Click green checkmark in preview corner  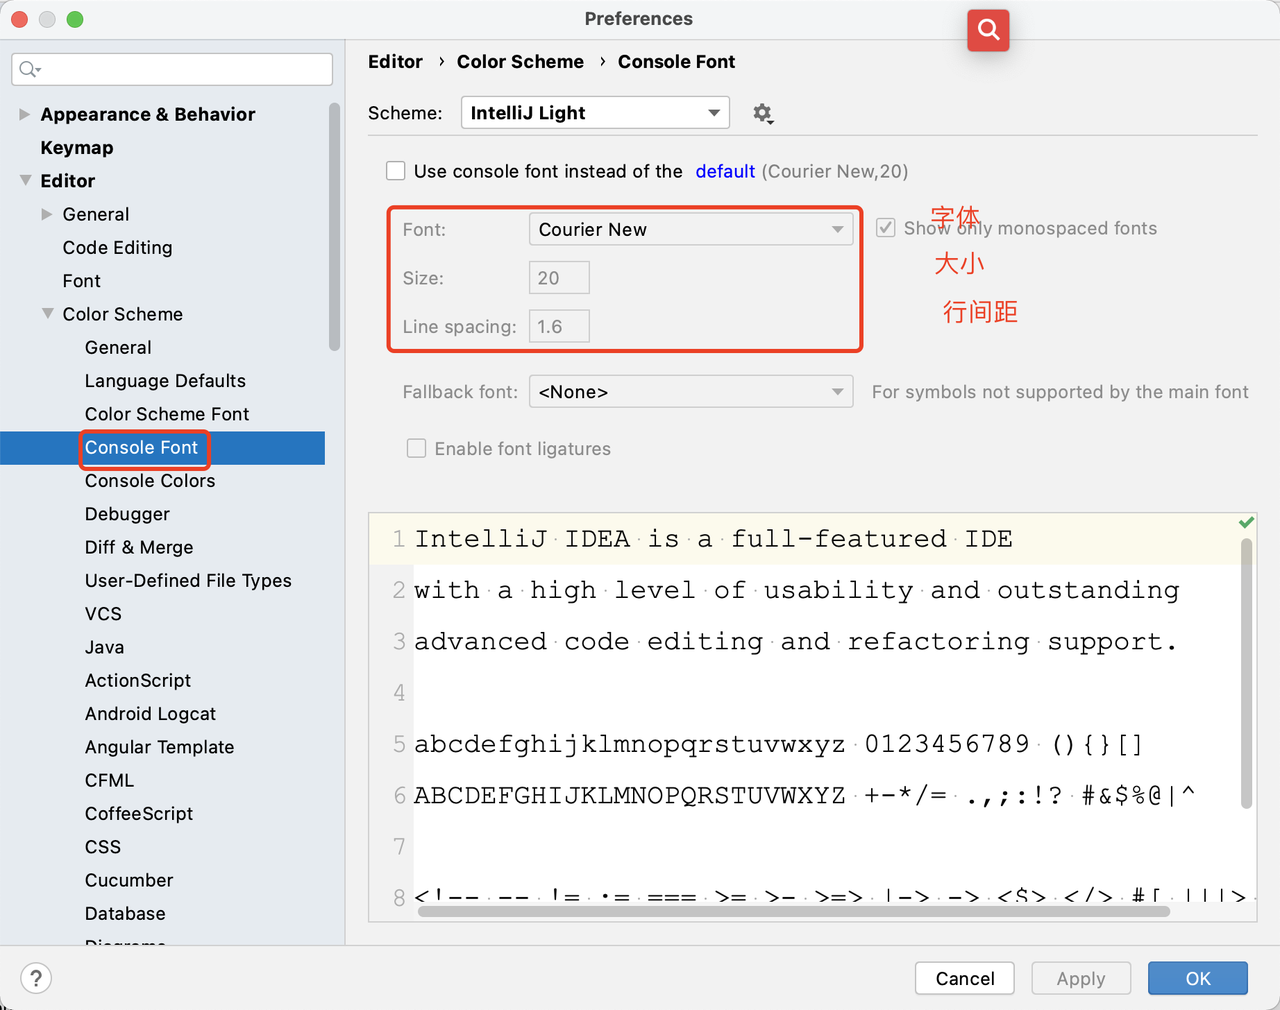(1246, 522)
